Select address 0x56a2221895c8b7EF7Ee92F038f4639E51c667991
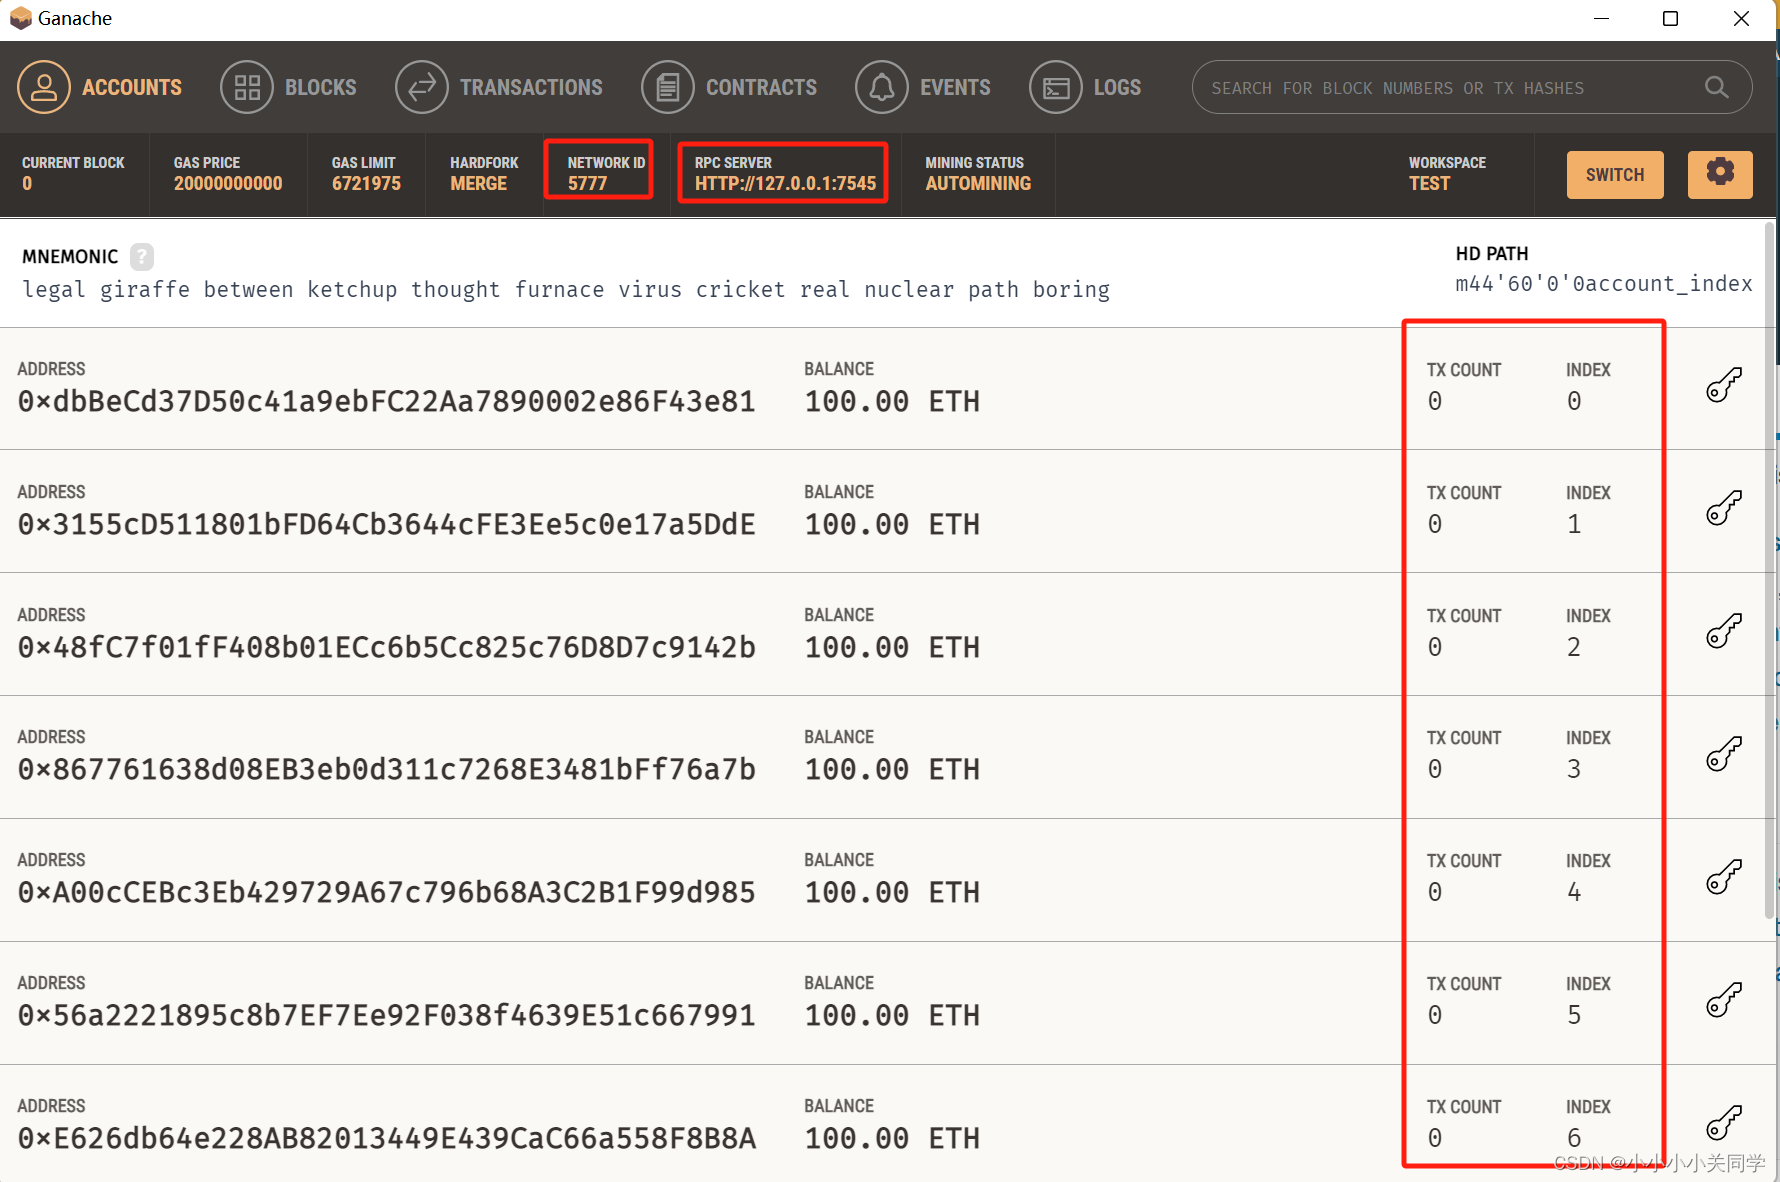Image resolution: width=1780 pixels, height=1182 pixels. 386,1016
